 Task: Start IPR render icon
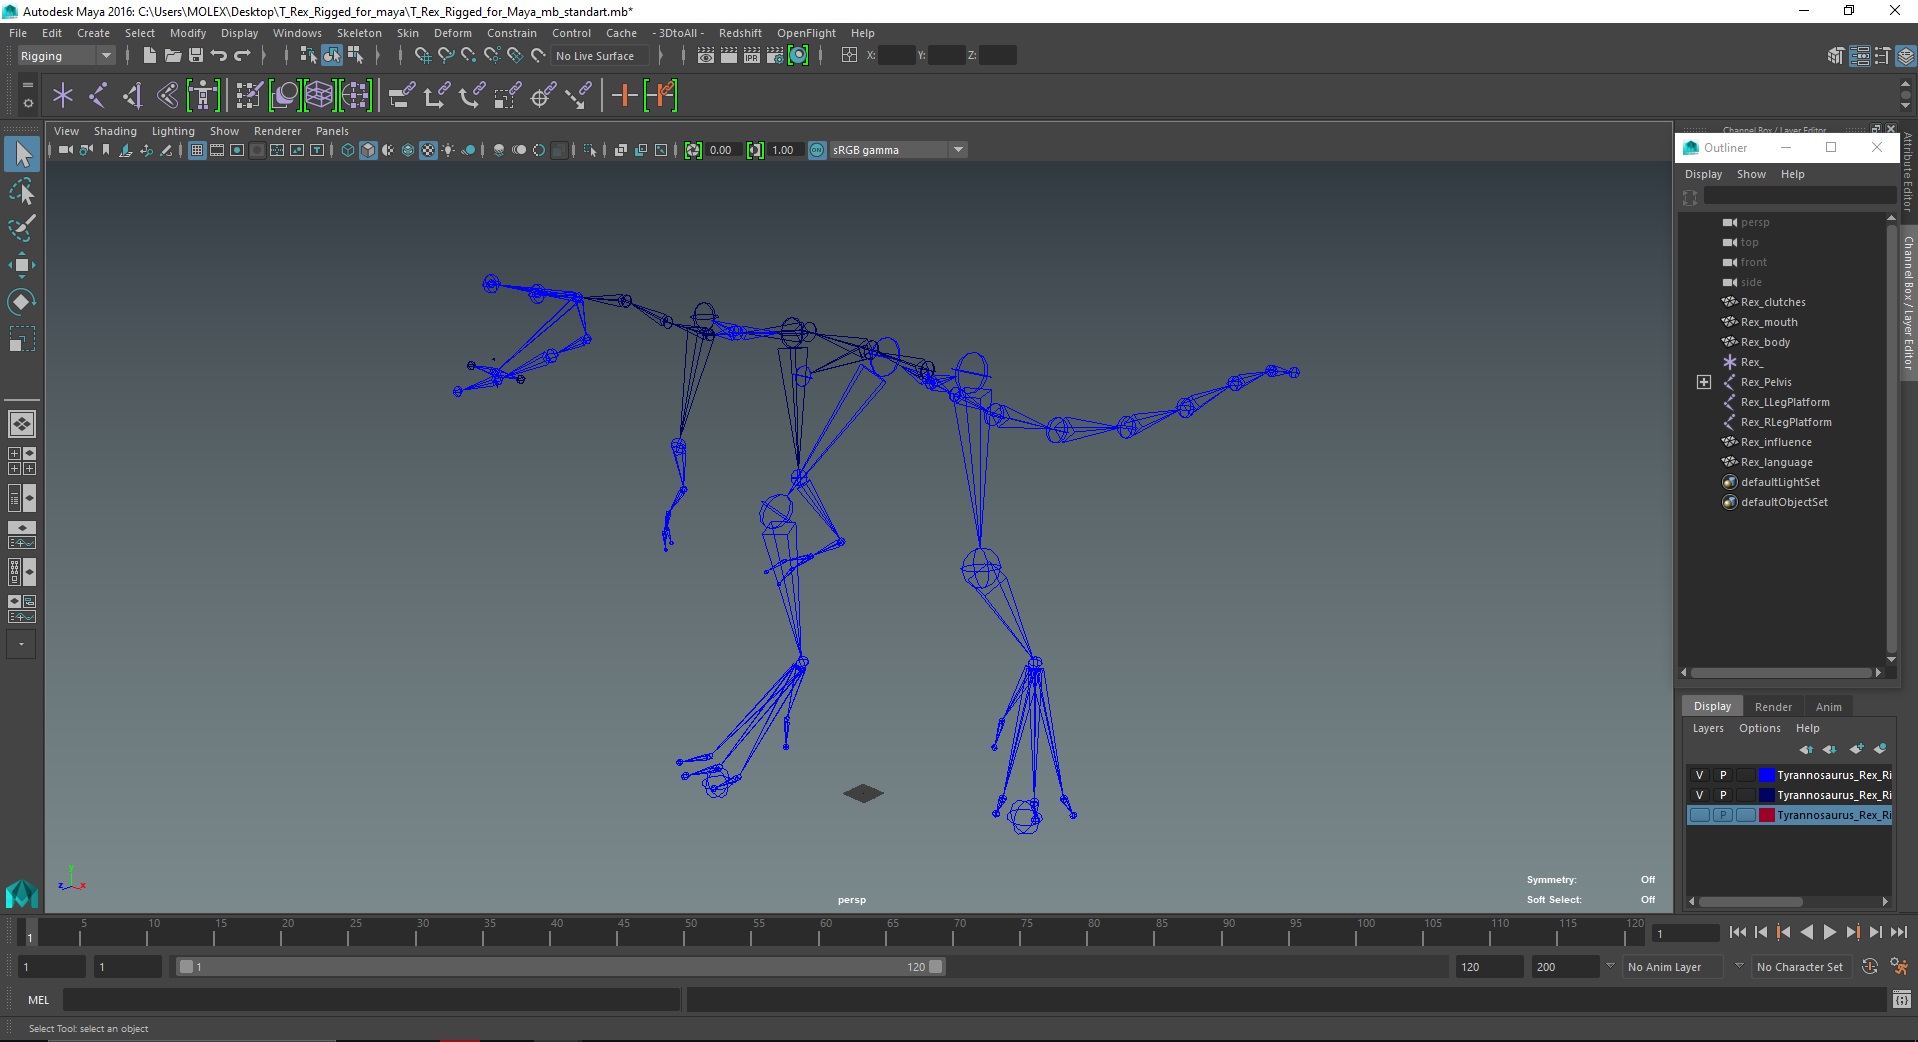coord(751,56)
